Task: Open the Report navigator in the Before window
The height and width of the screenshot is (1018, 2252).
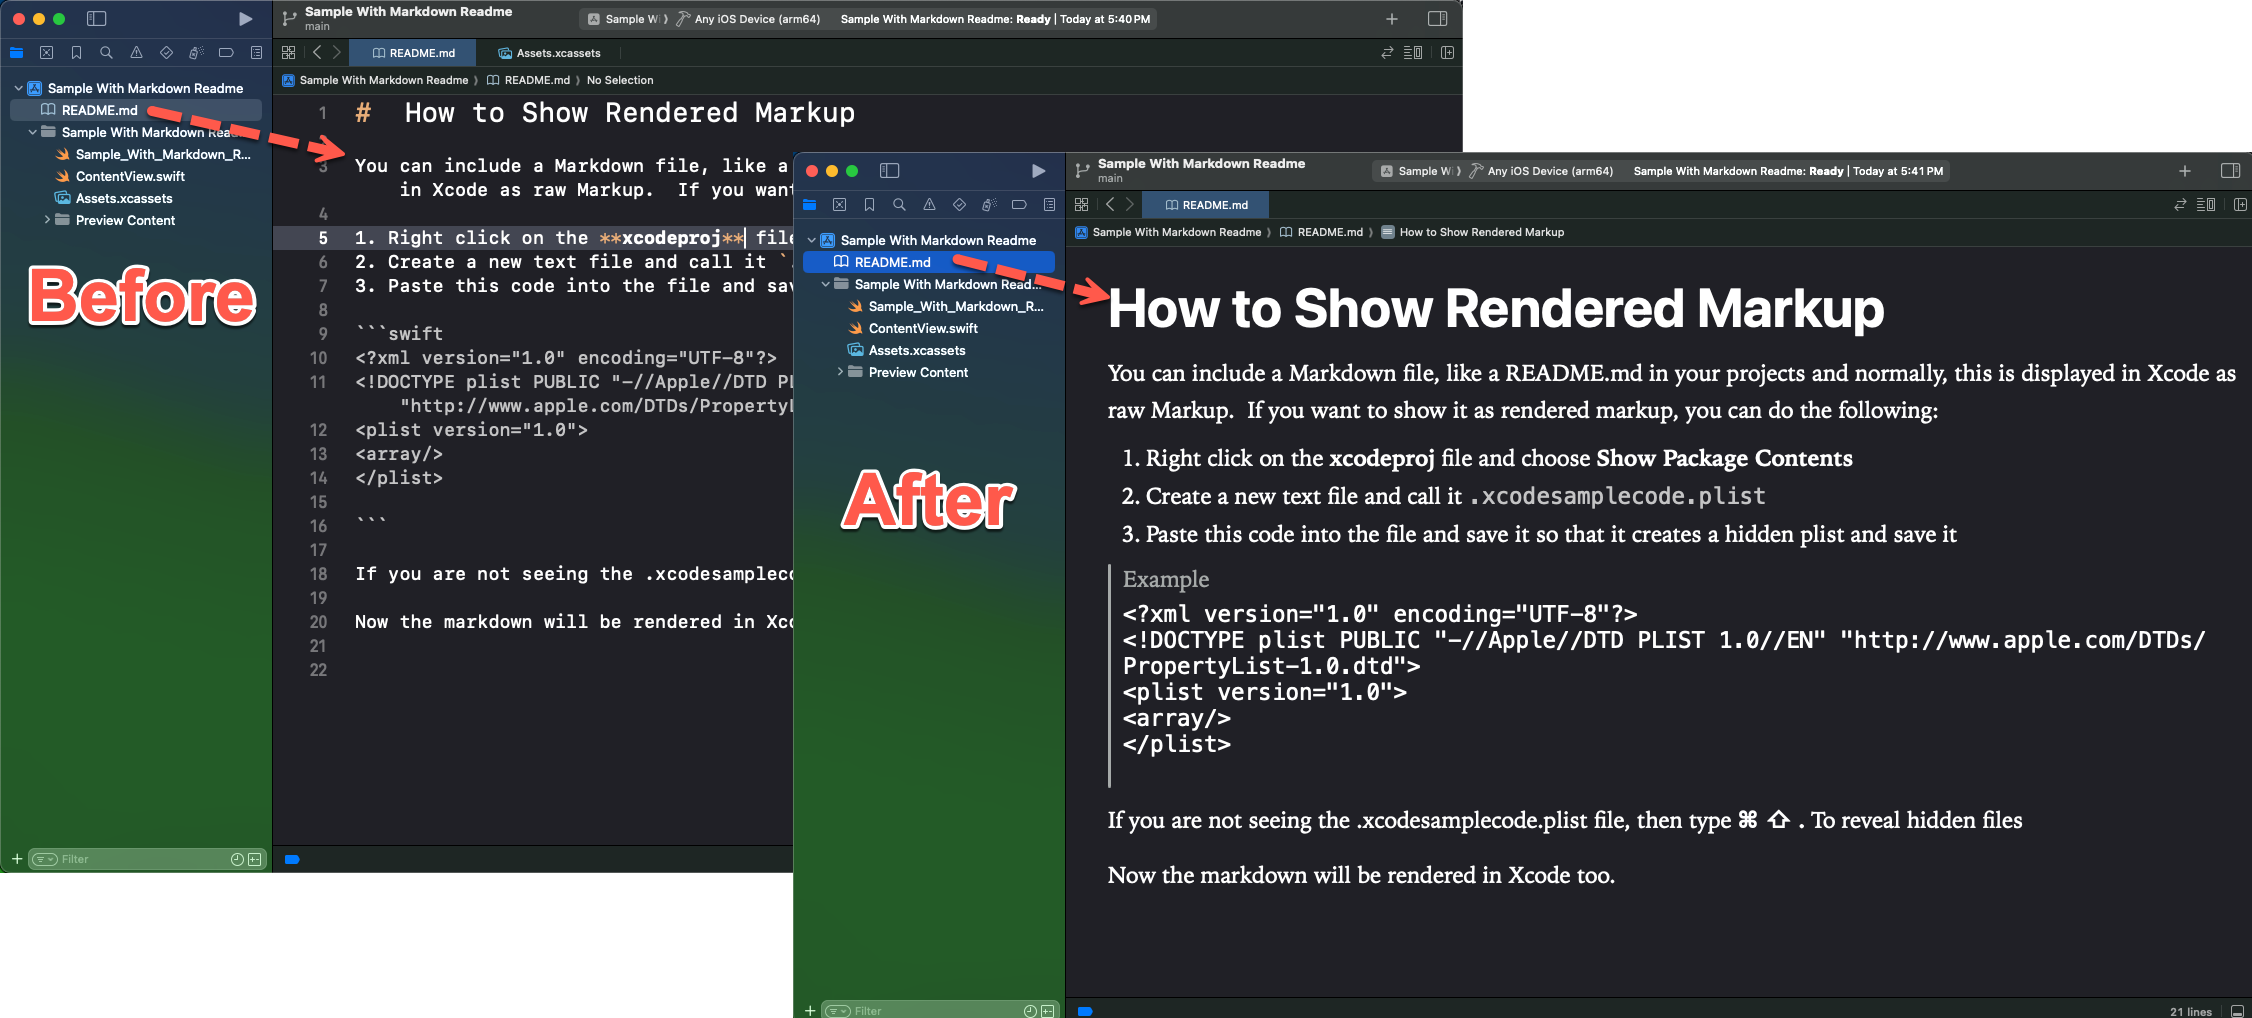Action: coord(256,53)
